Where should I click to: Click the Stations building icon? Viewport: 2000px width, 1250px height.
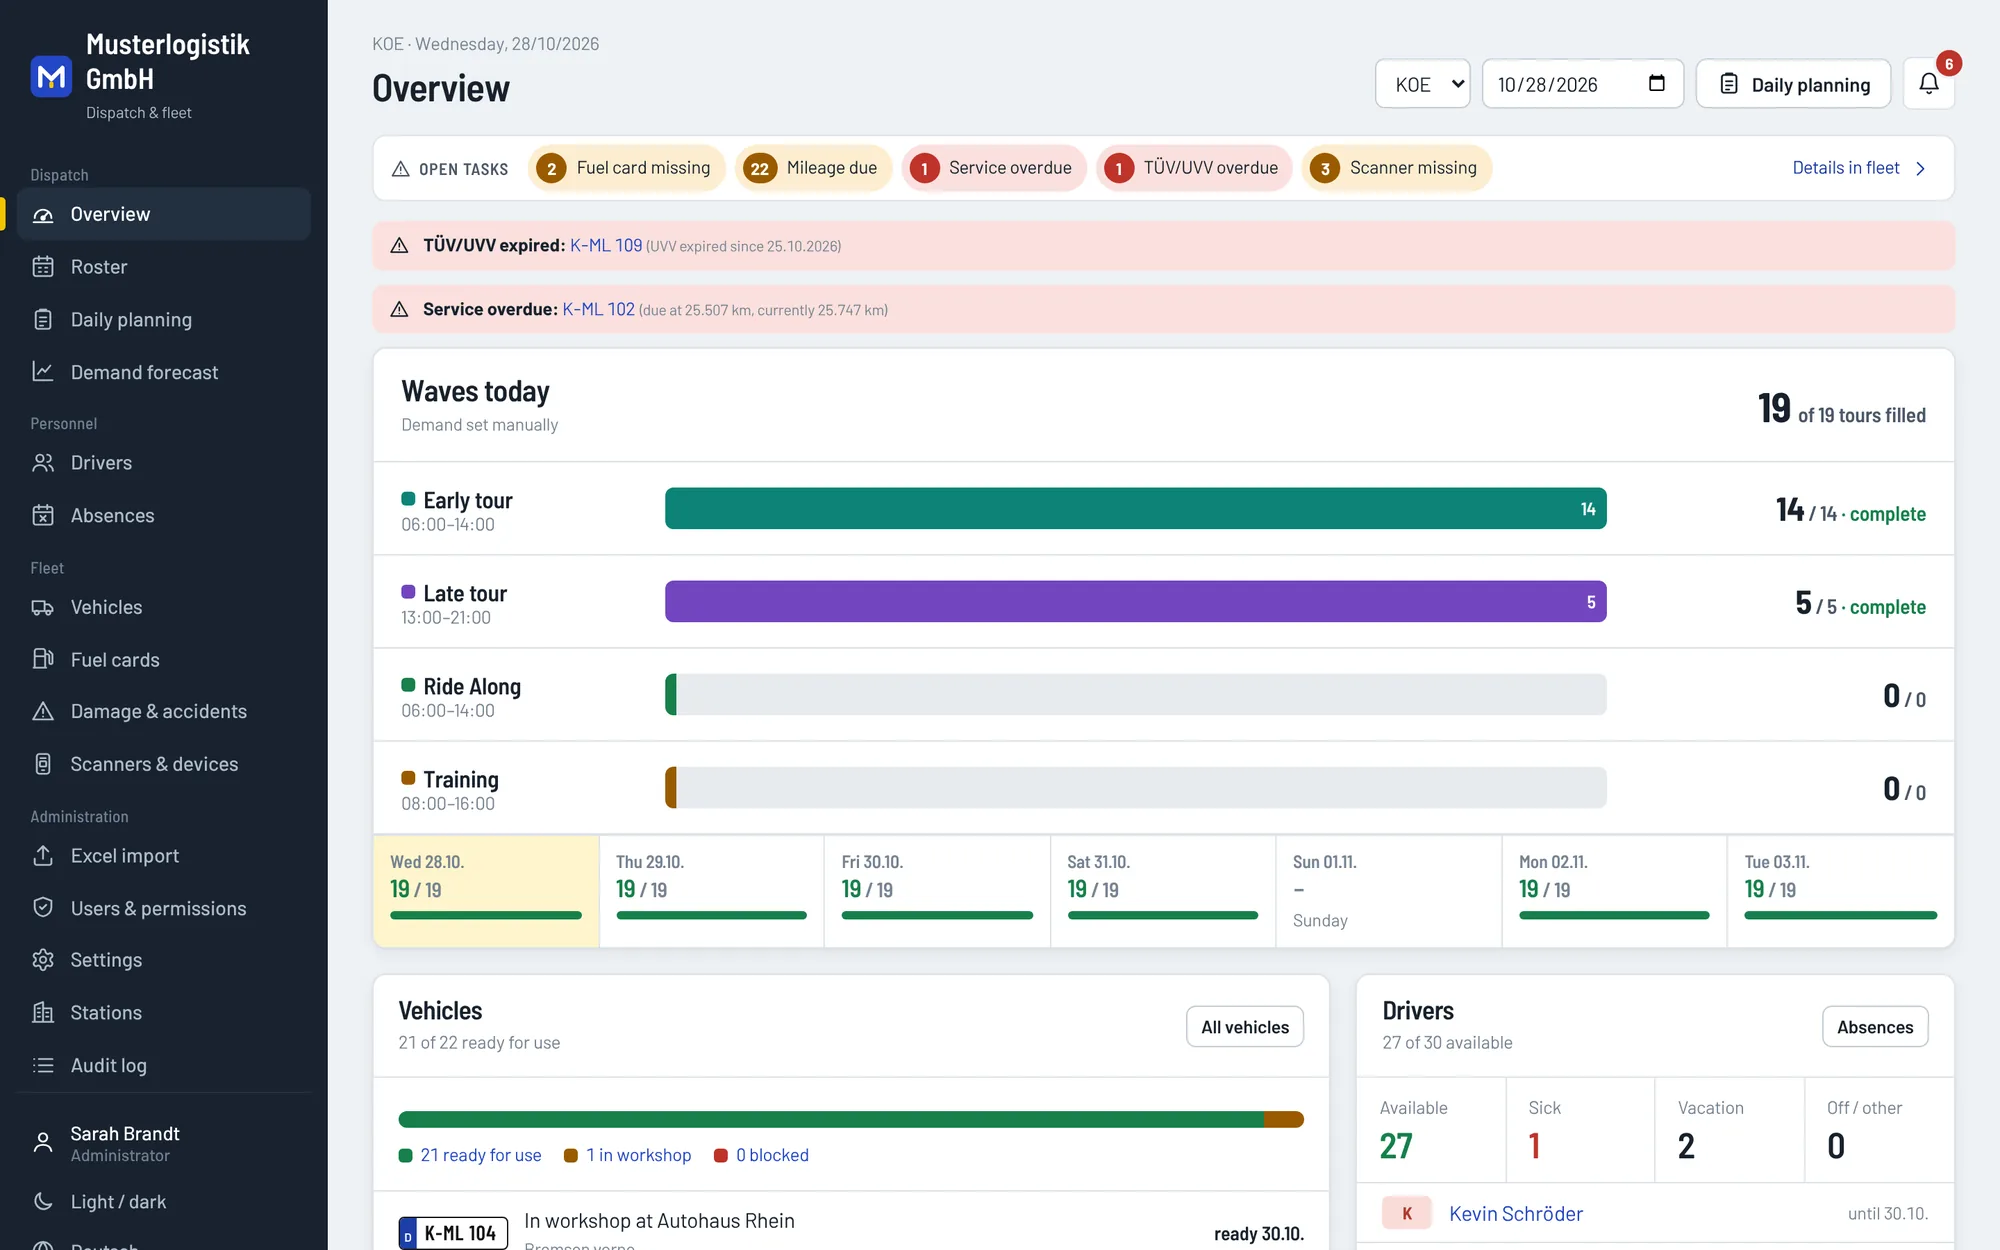[43, 1013]
